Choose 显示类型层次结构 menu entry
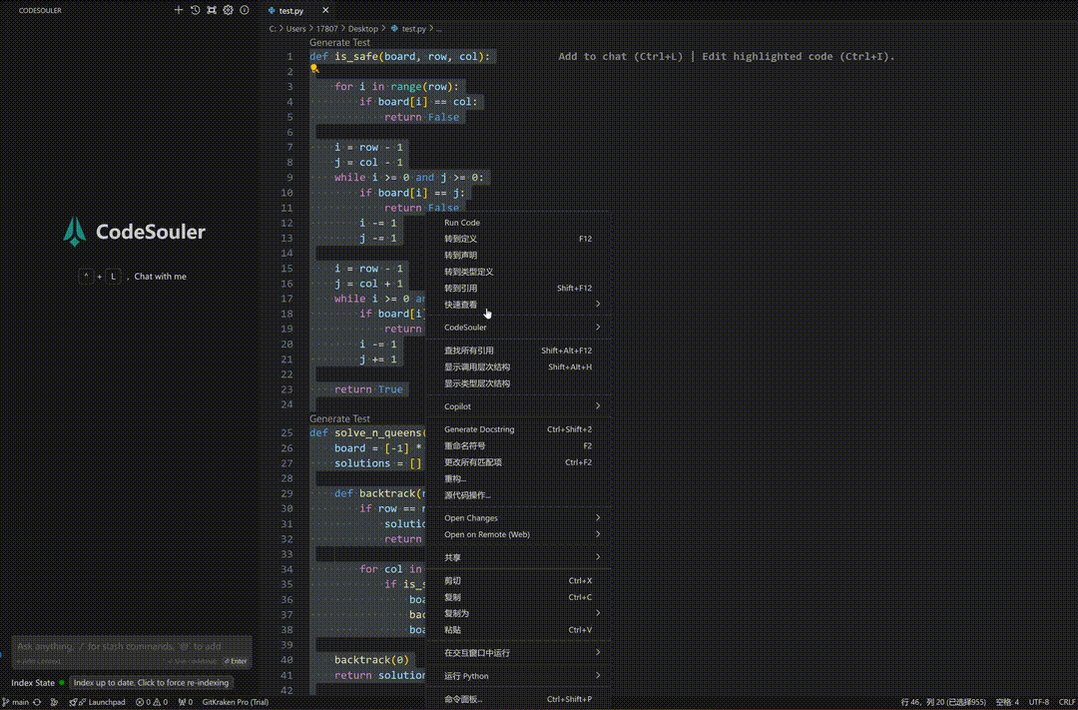 pyautogui.click(x=519, y=384)
